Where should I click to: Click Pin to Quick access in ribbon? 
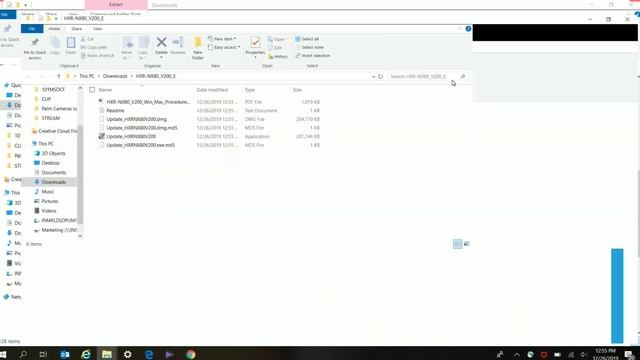tap(35, 48)
